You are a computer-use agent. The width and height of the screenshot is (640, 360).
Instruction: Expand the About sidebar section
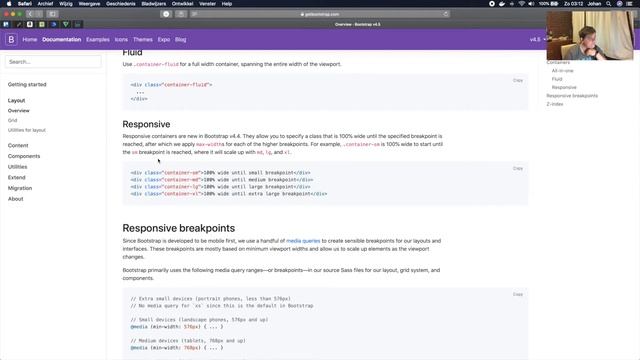click(x=16, y=199)
